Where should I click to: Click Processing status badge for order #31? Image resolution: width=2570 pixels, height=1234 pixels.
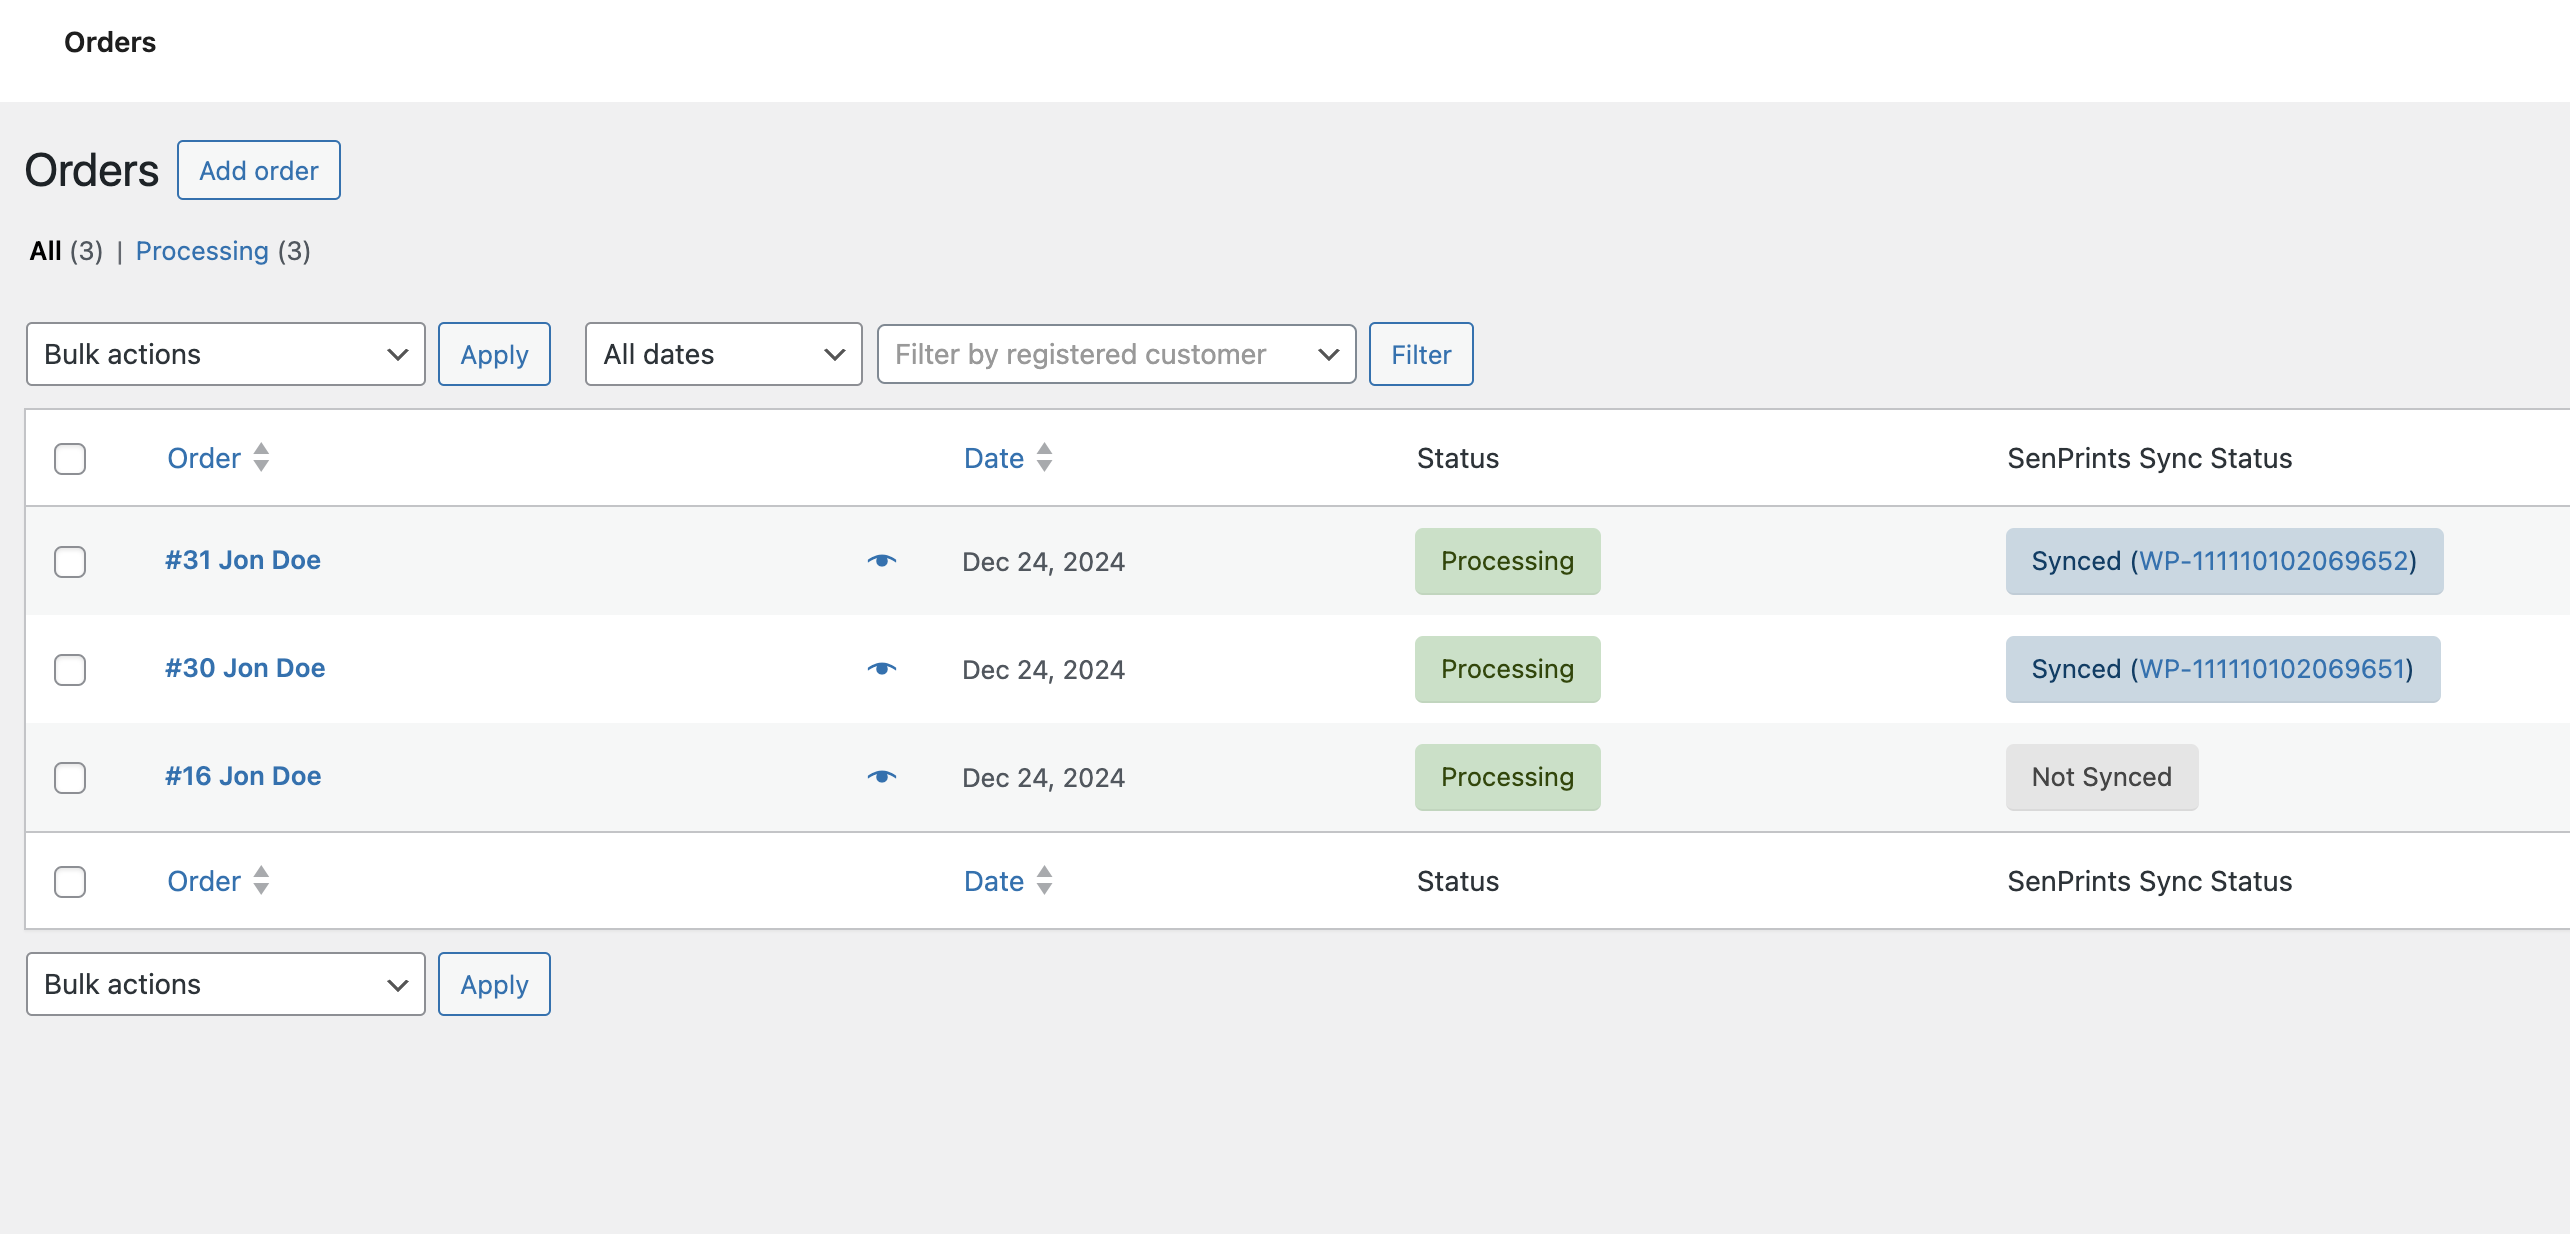pyautogui.click(x=1508, y=561)
